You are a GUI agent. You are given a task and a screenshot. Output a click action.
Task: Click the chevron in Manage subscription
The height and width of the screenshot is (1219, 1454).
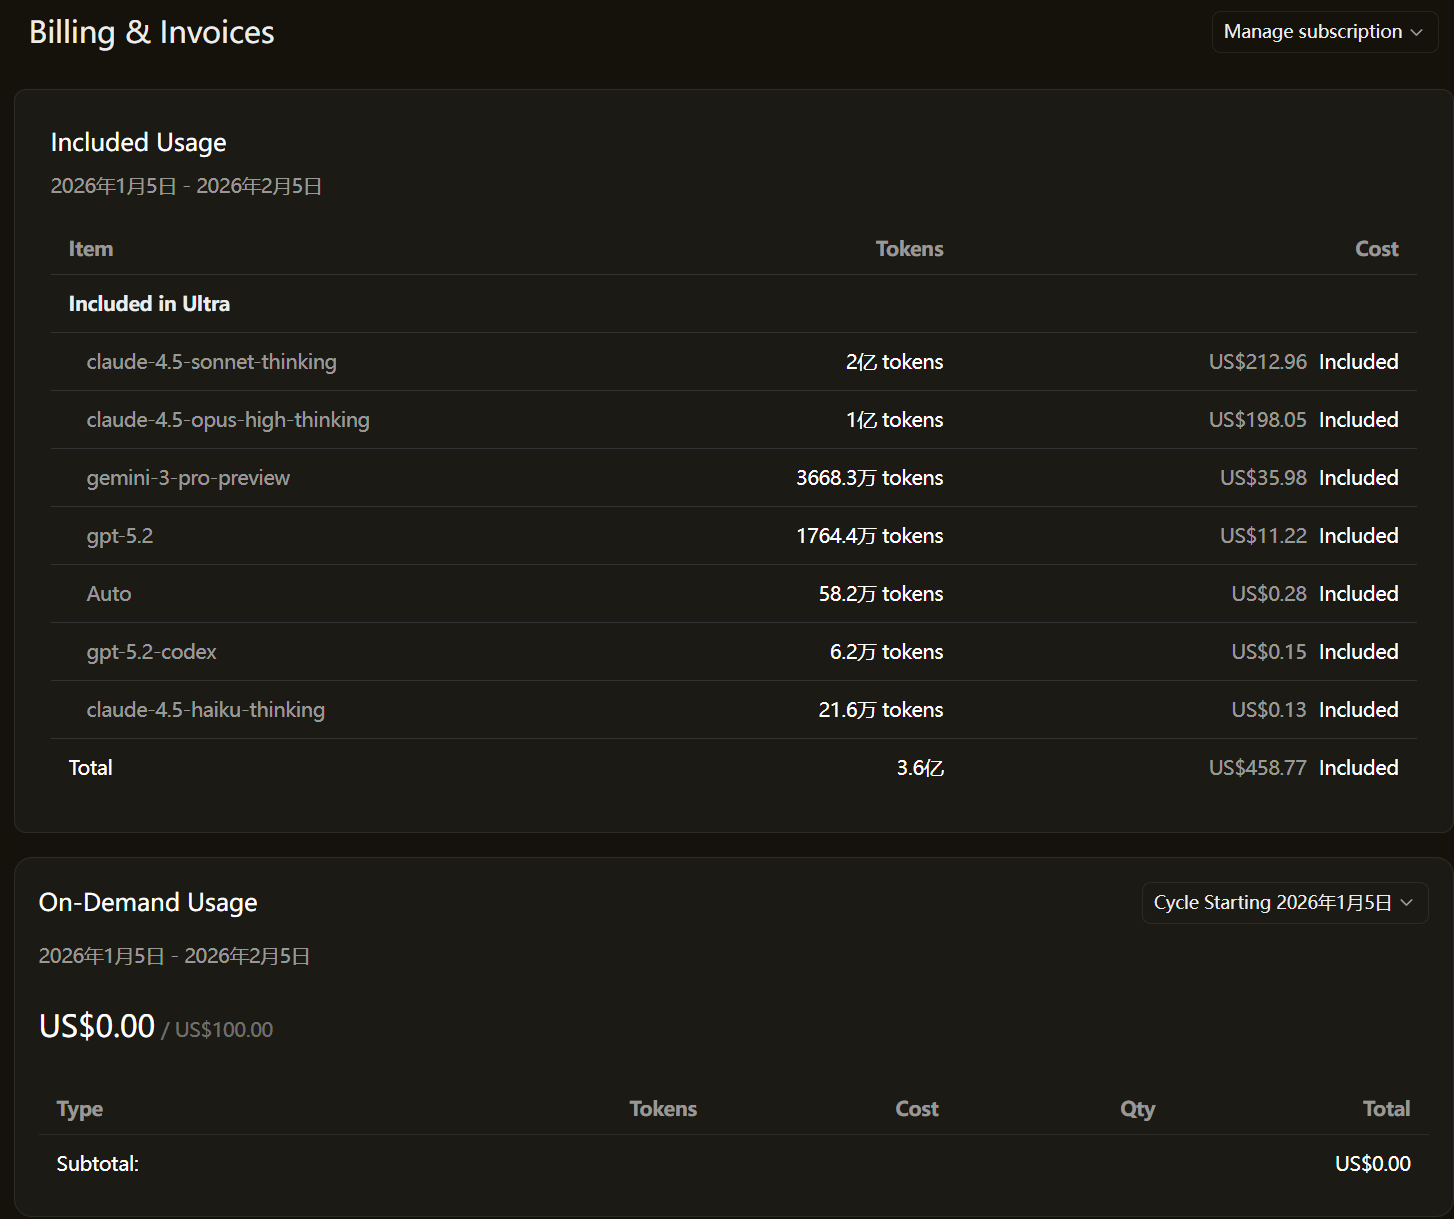[1416, 33]
